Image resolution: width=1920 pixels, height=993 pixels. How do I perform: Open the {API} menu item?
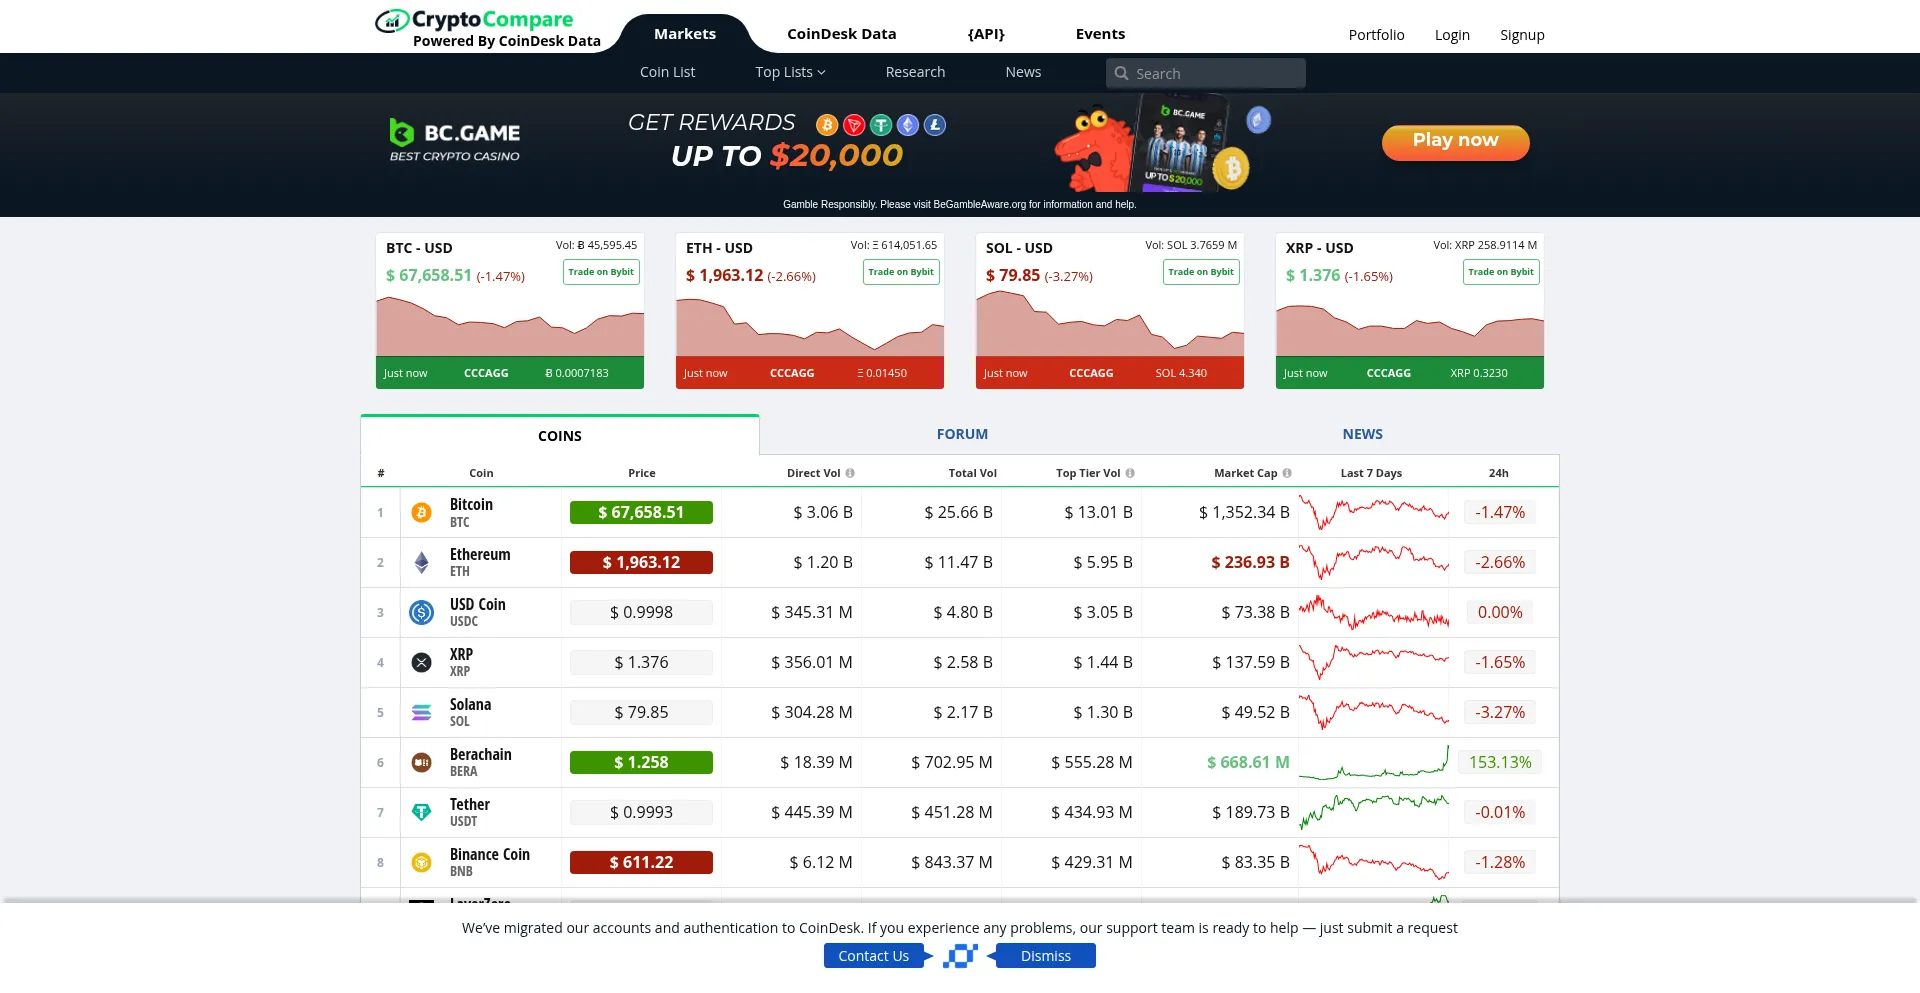tap(986, 34)
